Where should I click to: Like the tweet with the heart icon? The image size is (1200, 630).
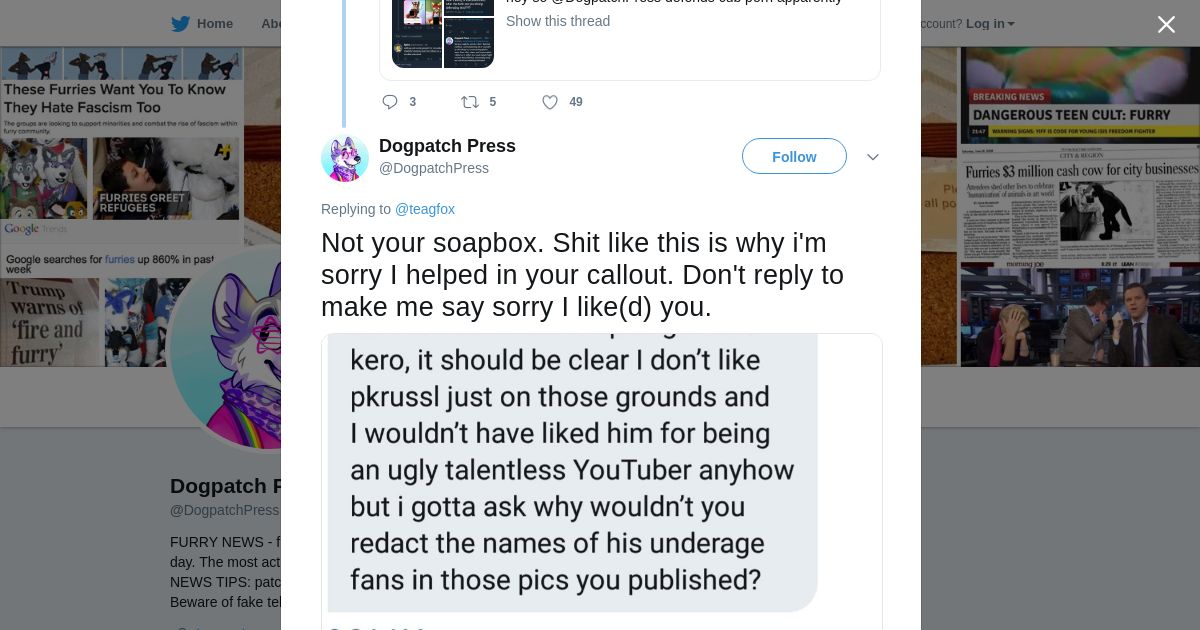tap(549, 102)
